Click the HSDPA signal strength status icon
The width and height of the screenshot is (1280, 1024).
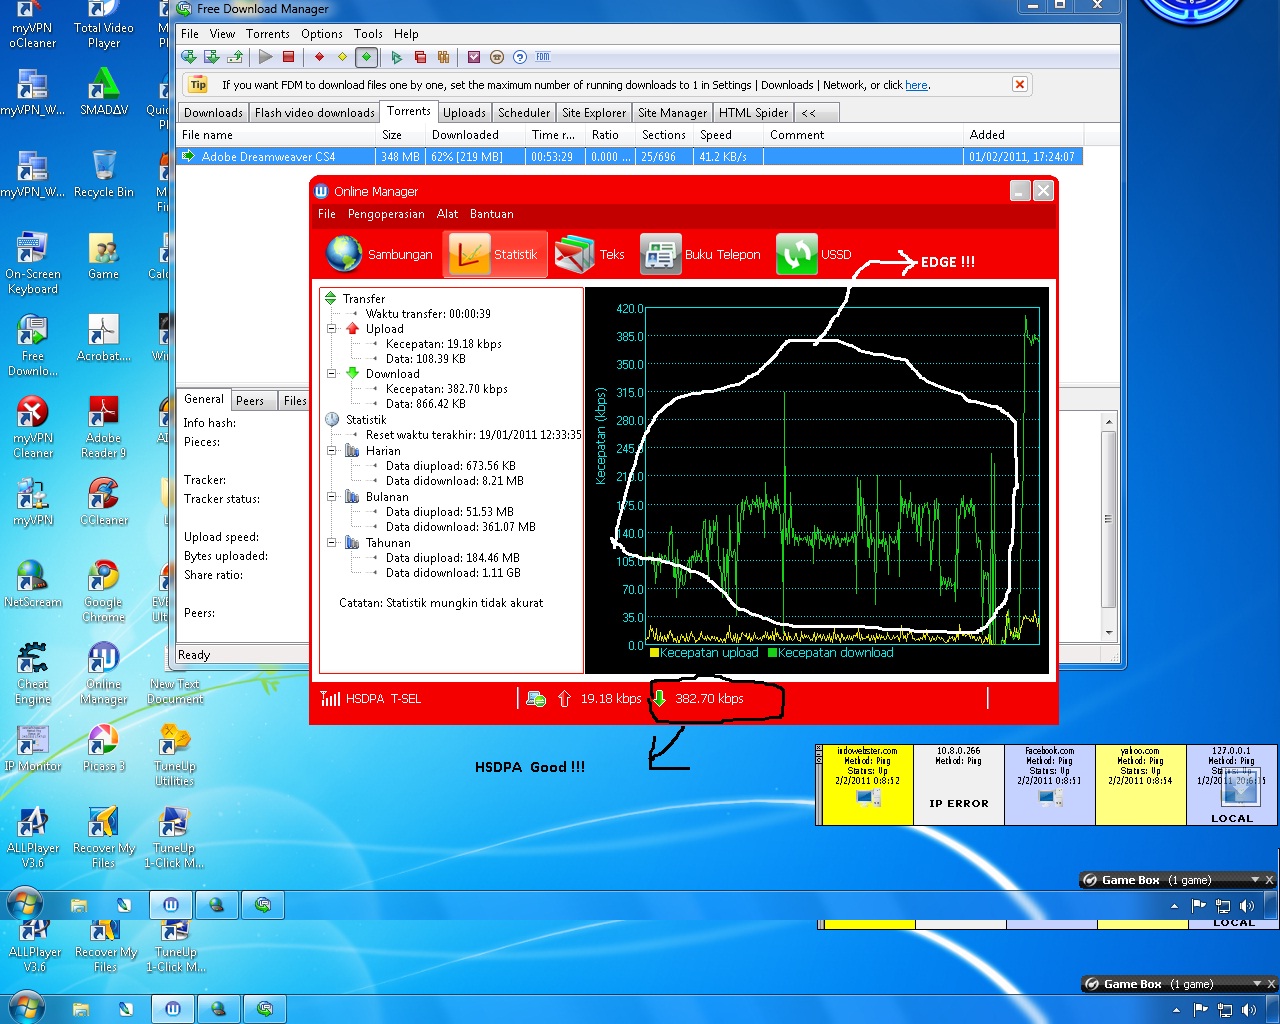pos(330,698)
